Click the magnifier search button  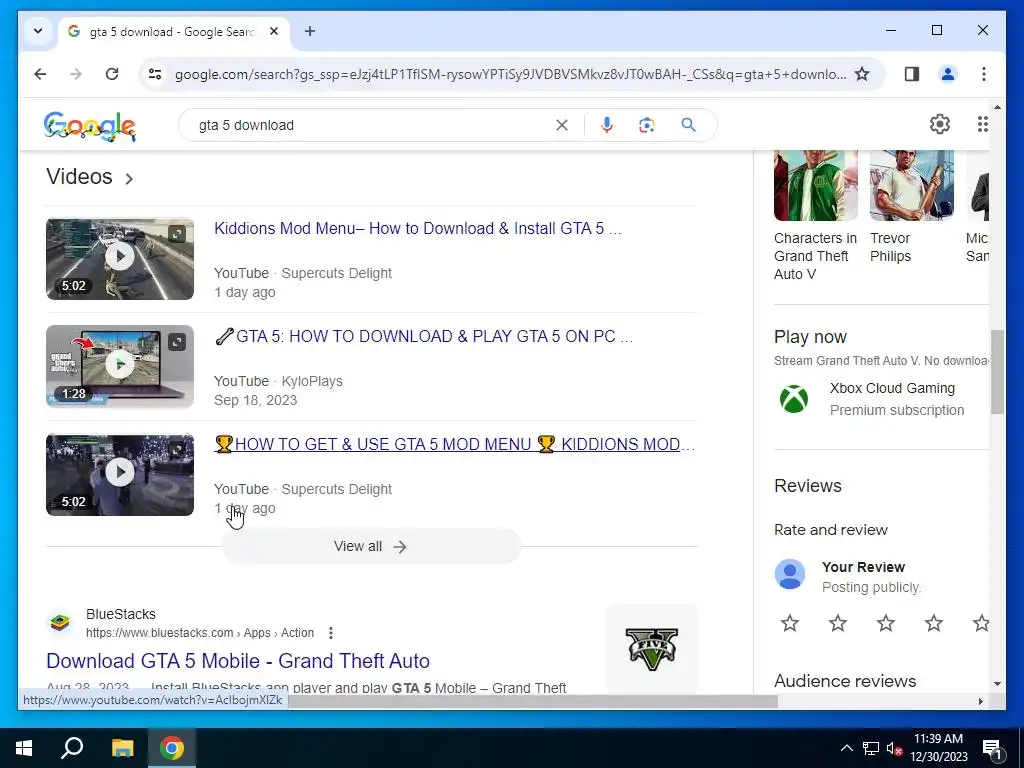(688, 125)
